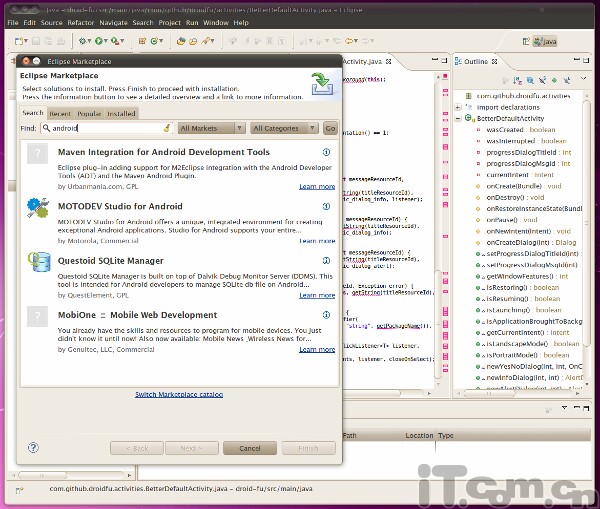This screenshot has width=600, height=509.
Task: Open the Refactor menu
Action: 80,23
